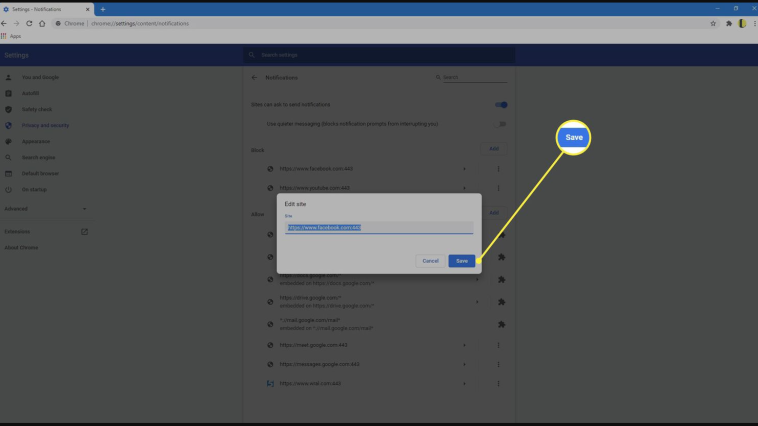Click the https://meet.google.com:443 entry text

point(313,345)
